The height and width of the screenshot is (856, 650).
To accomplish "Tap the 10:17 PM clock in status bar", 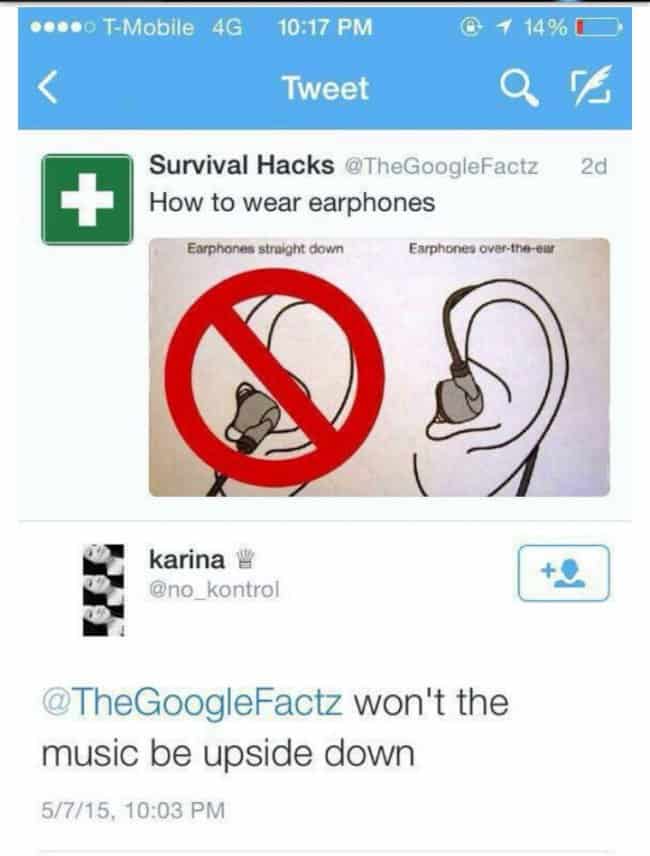I will (325, 27).
